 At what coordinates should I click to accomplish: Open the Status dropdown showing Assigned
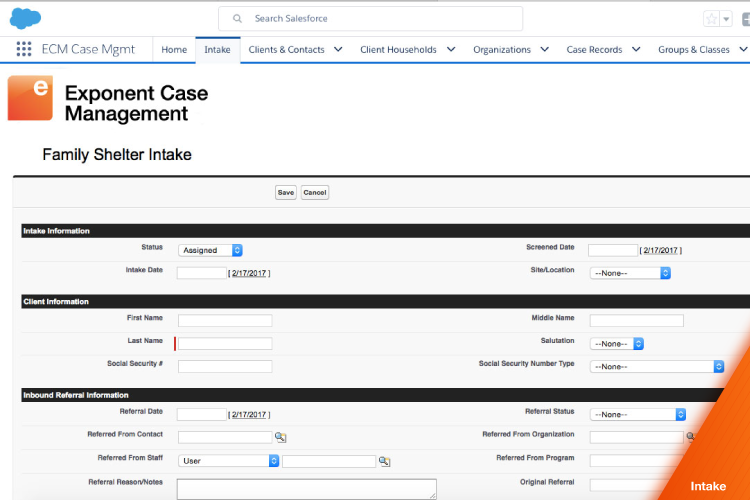(210, 250)
